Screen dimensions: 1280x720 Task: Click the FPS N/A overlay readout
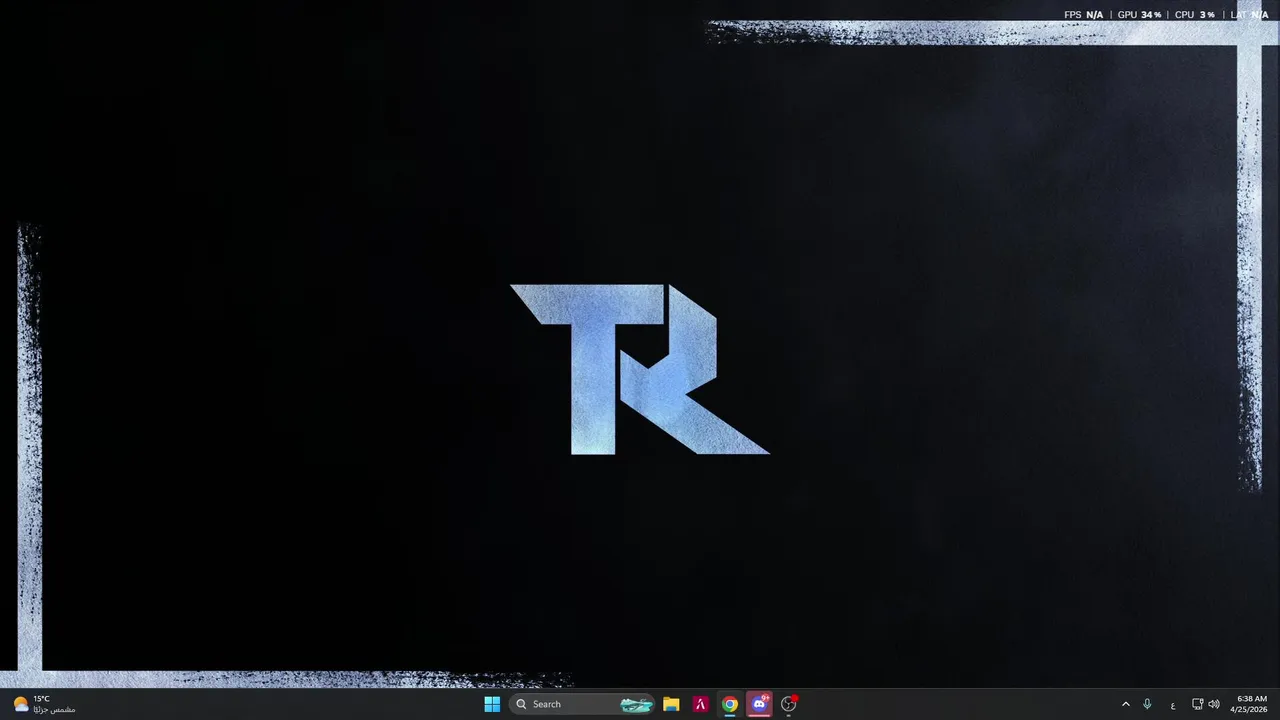pos(1084,15)
